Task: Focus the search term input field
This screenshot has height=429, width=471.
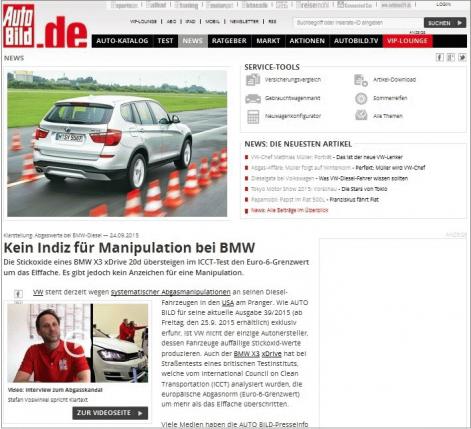Action: point(358,23)
